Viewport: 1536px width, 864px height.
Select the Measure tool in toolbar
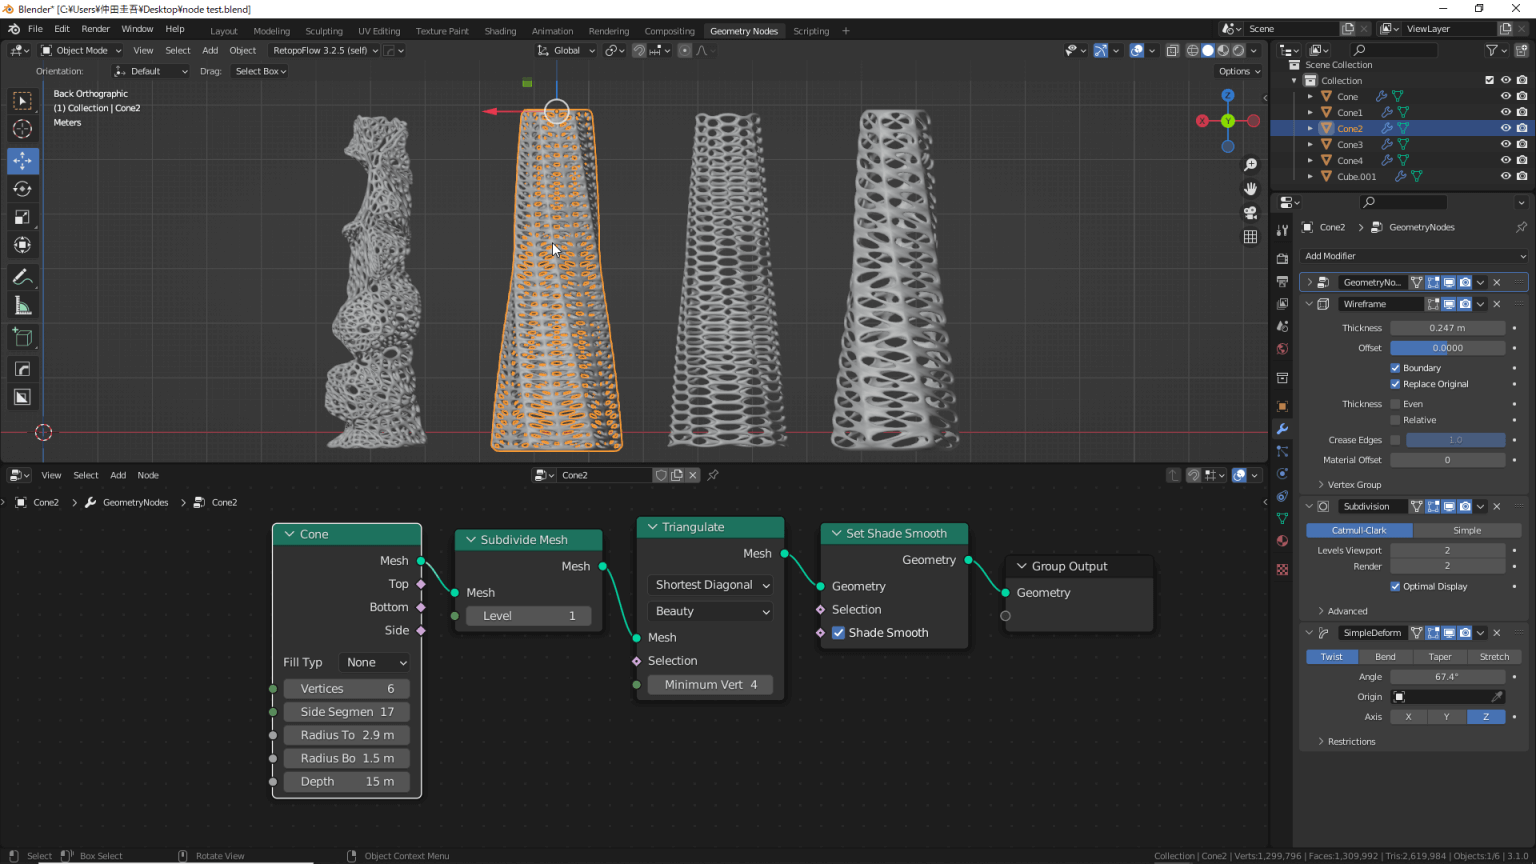pos(22,305)
